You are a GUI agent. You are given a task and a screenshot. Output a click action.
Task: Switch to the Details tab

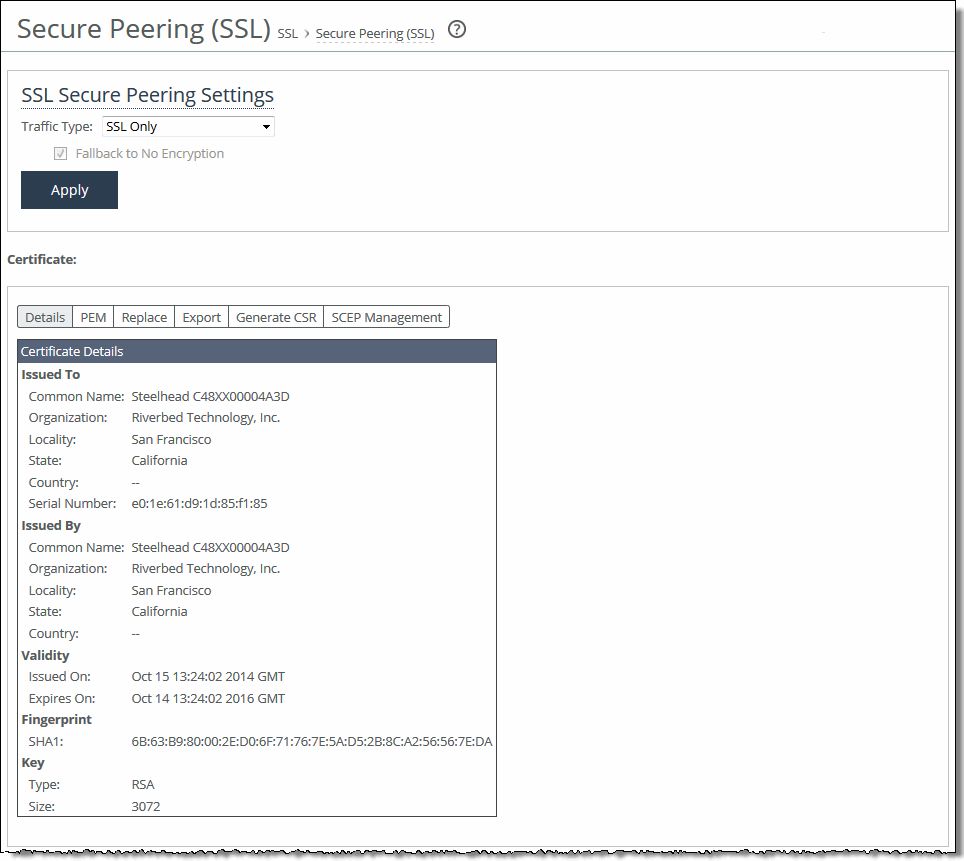(45, 317)
